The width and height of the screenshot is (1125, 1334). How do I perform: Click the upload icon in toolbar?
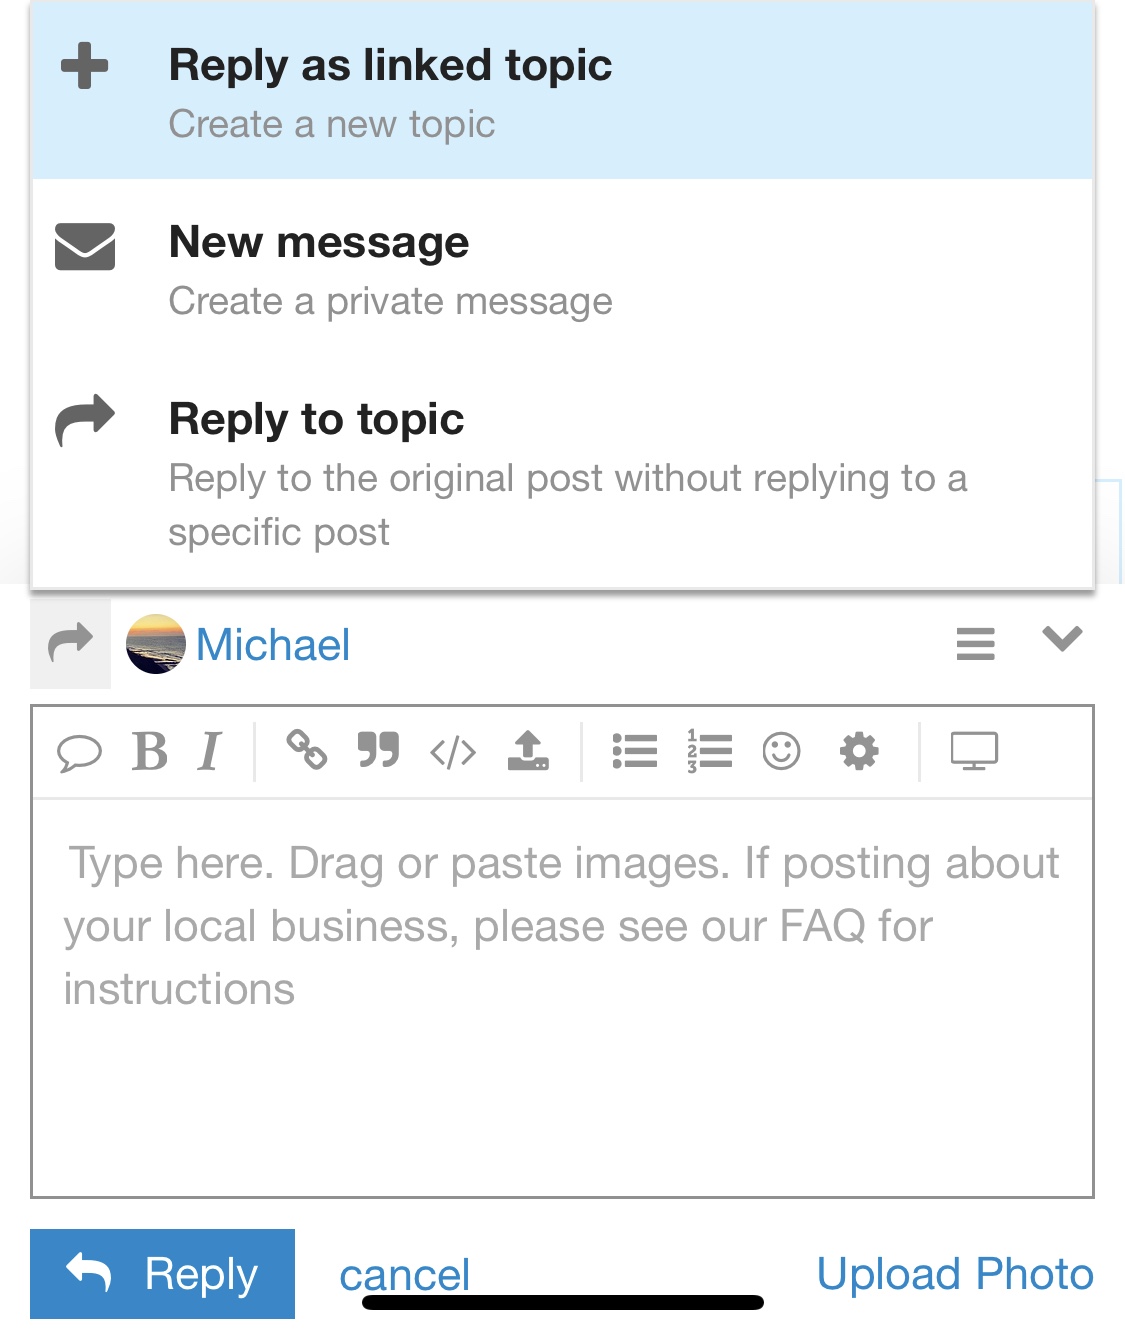[528, 750]
